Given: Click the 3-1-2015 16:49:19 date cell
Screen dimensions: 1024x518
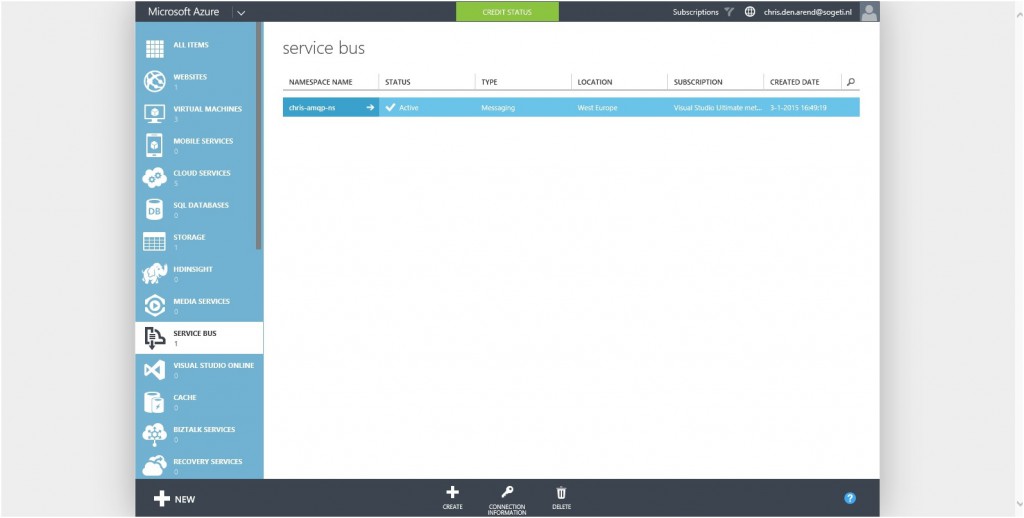Looking at the screenshot, I should [x=798, y=107].
